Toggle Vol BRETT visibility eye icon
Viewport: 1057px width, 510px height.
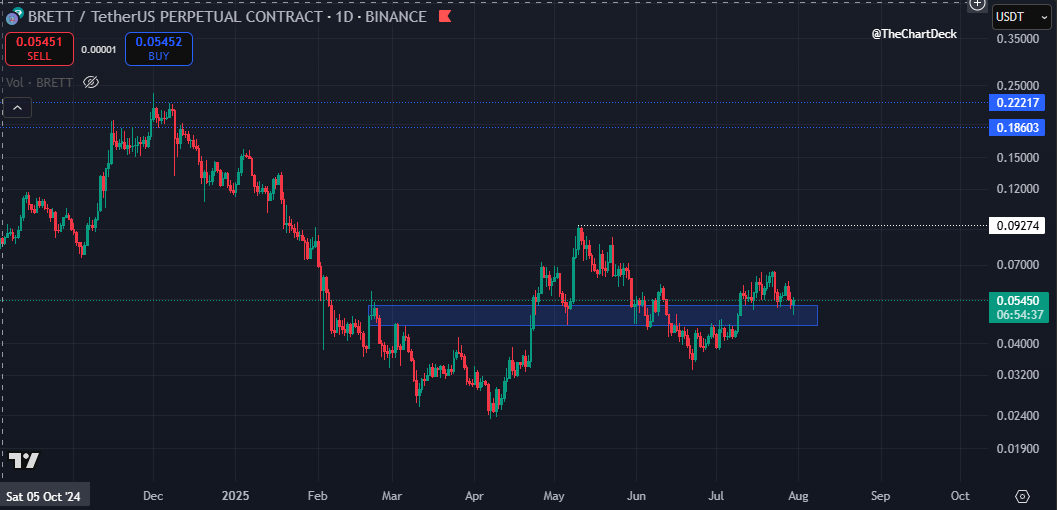[91, 82]
